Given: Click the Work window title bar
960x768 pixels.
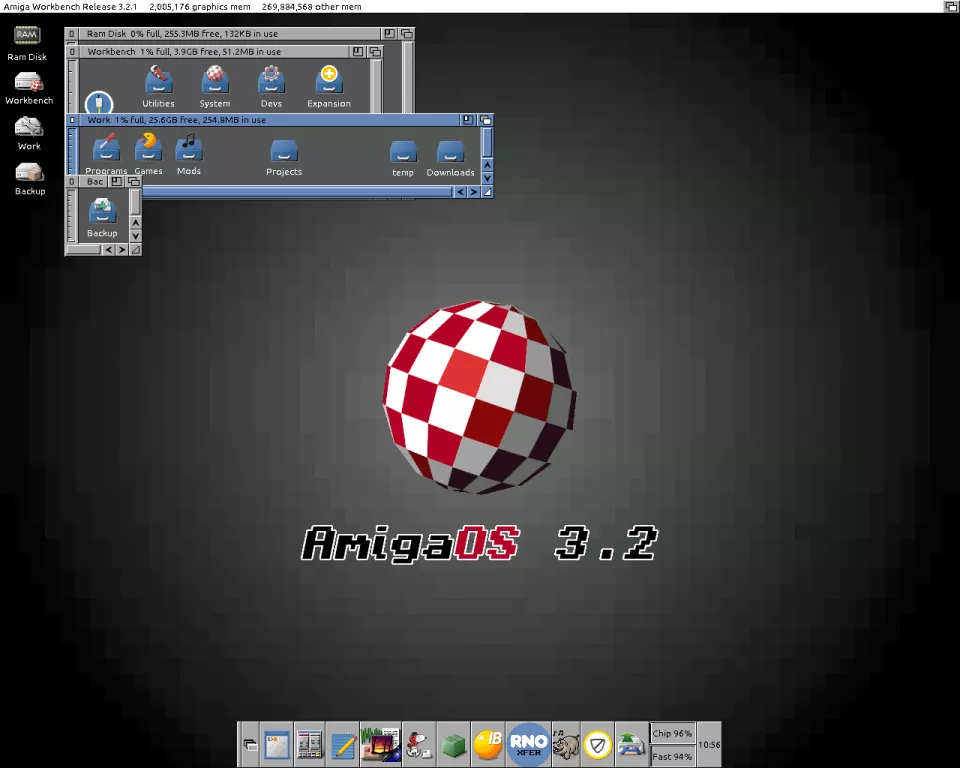Looking at the screenshot, I should tap(300, 120).
